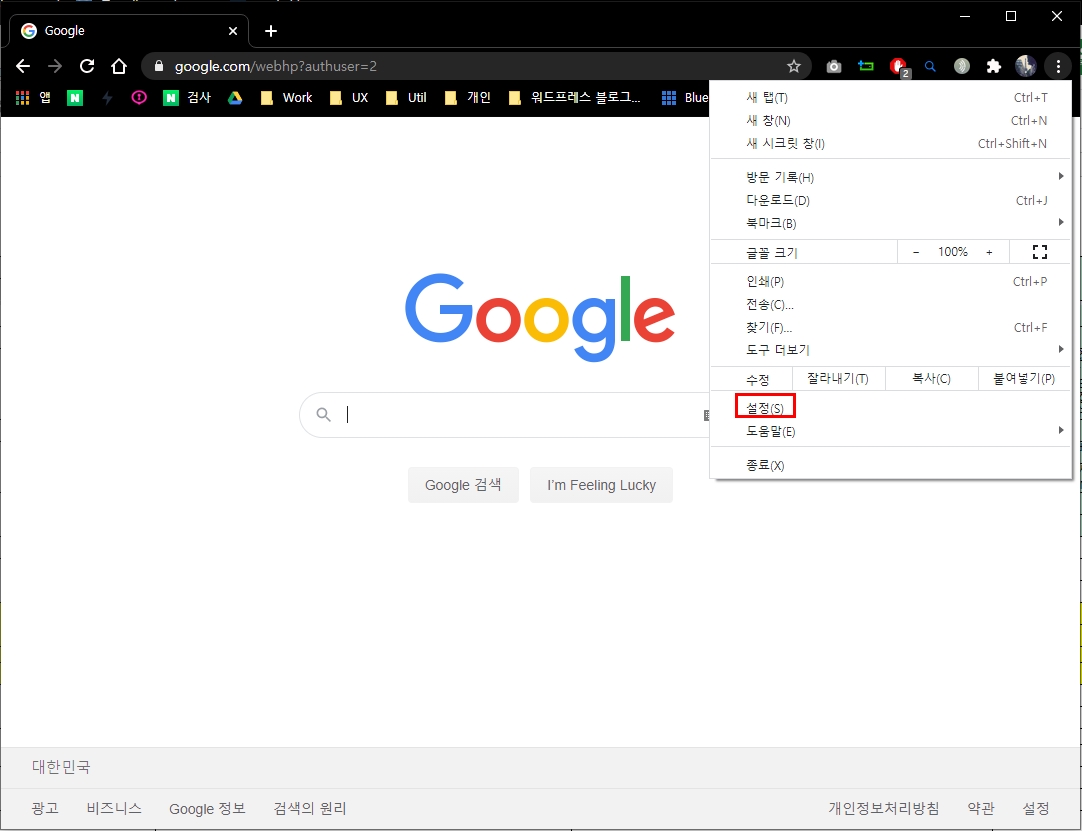Open the camera screenshot extension
The height and width of the screenshot is (831, 1082).
pyautogui.click(x=834, y=66)
